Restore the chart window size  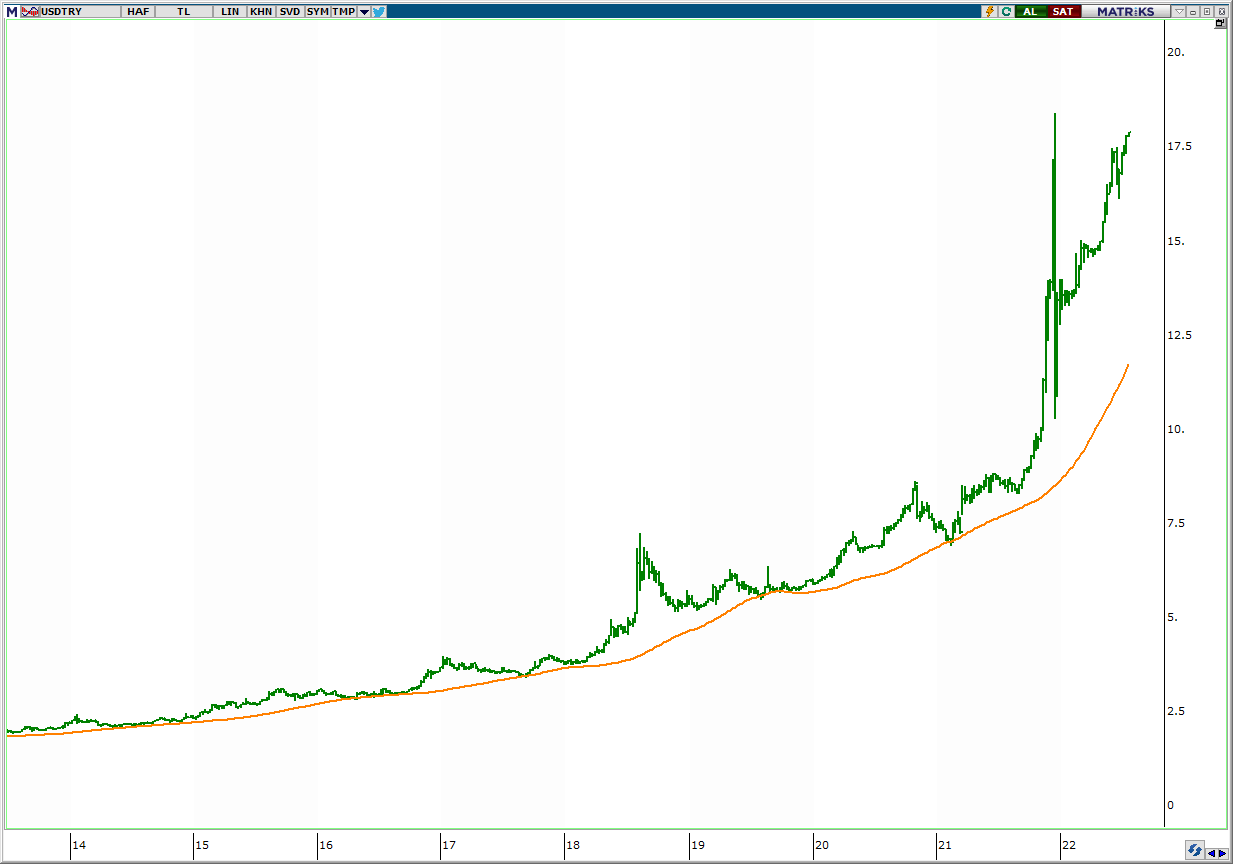pos(1207,11)
